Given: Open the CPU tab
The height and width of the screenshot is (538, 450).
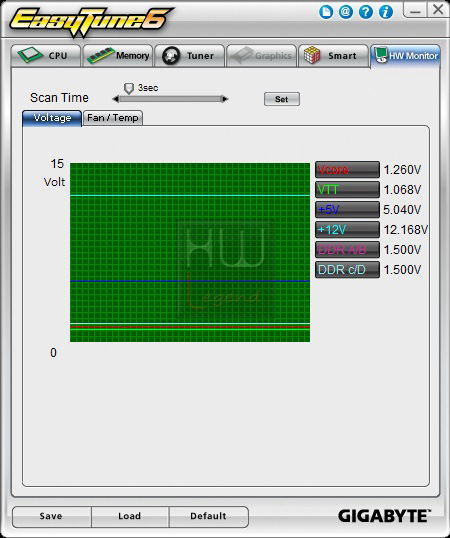Looking at the screenshot, I should click(46, 56).
